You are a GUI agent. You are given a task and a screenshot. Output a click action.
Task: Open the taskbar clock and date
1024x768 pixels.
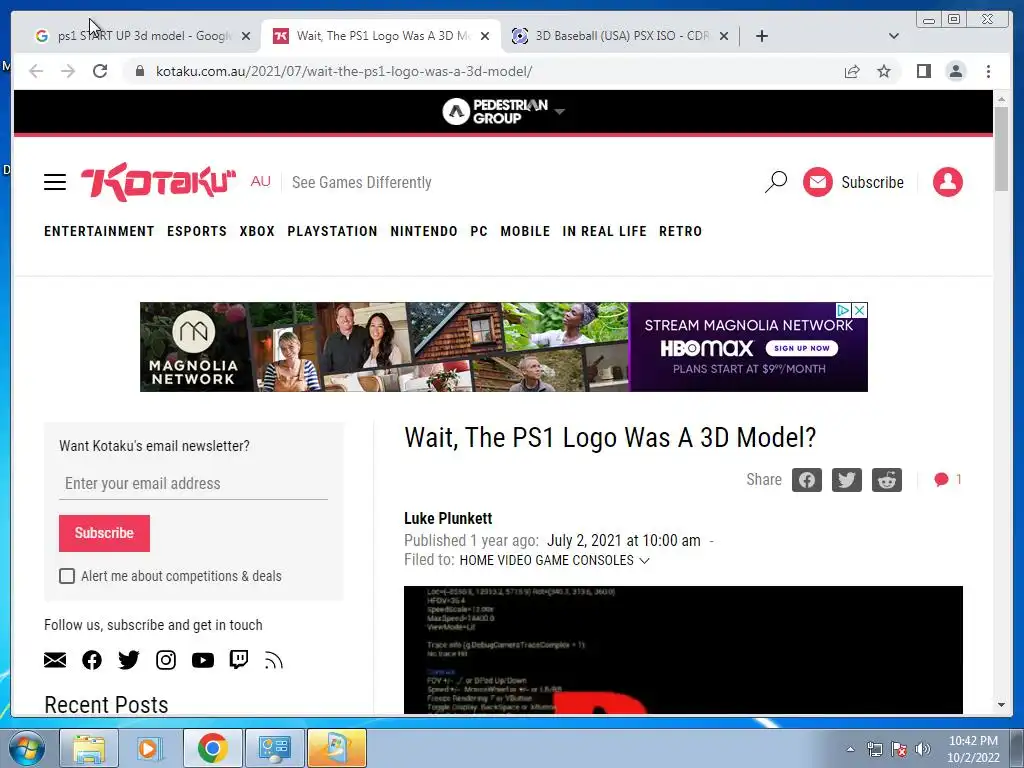tap(973, 749)
